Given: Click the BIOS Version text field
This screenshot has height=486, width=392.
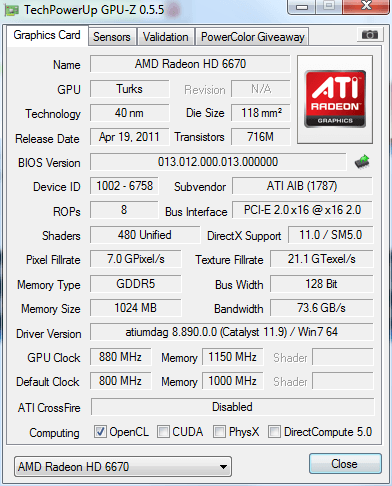Looking at the screenshot, I should tap(218, 162).
